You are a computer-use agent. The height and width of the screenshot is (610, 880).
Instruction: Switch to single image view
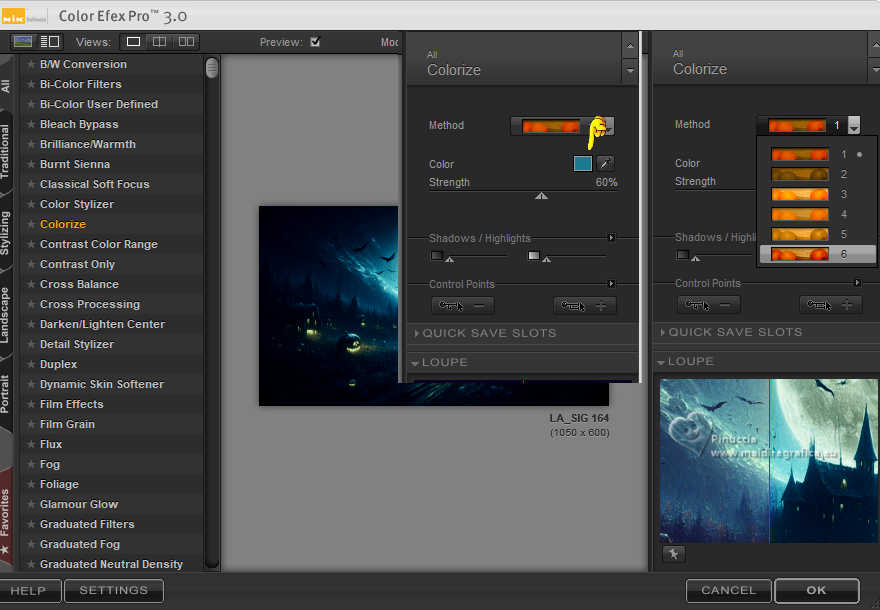click(x=132, y=42)
